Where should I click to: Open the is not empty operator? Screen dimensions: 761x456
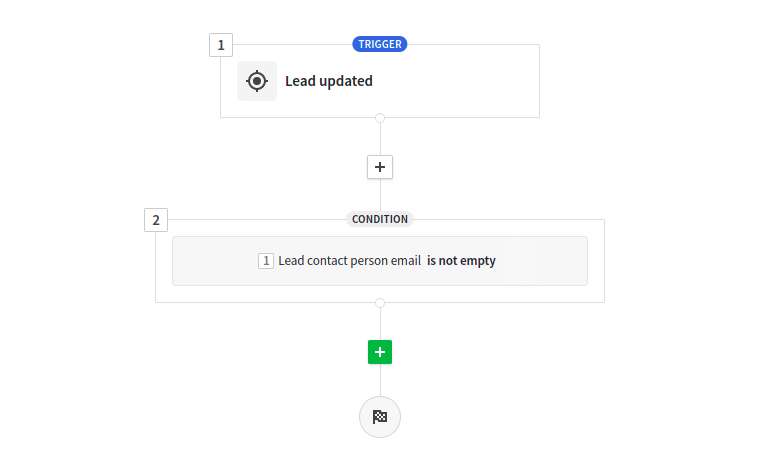coord(461,261)
